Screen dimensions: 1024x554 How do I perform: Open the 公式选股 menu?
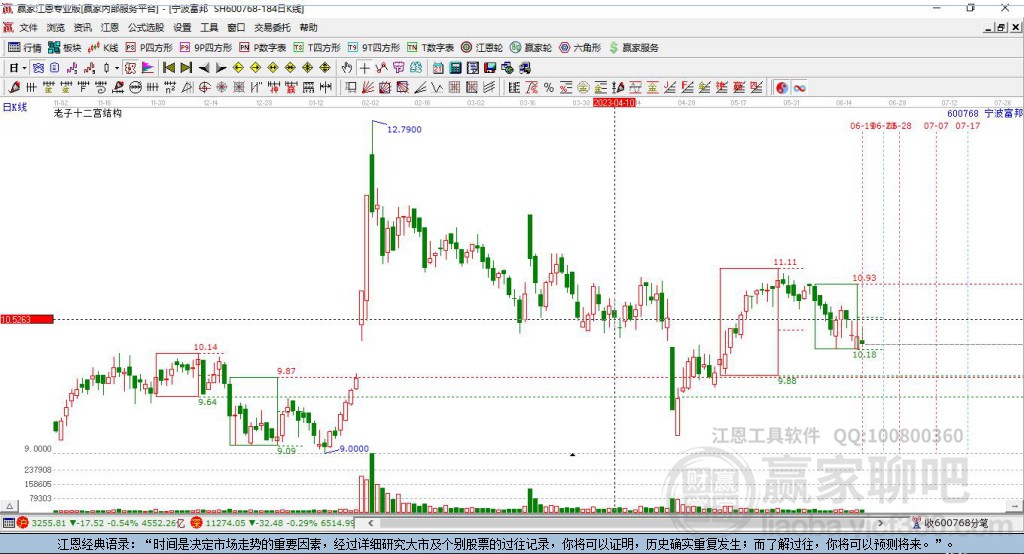pyautogui.click(x=146, y=27)
